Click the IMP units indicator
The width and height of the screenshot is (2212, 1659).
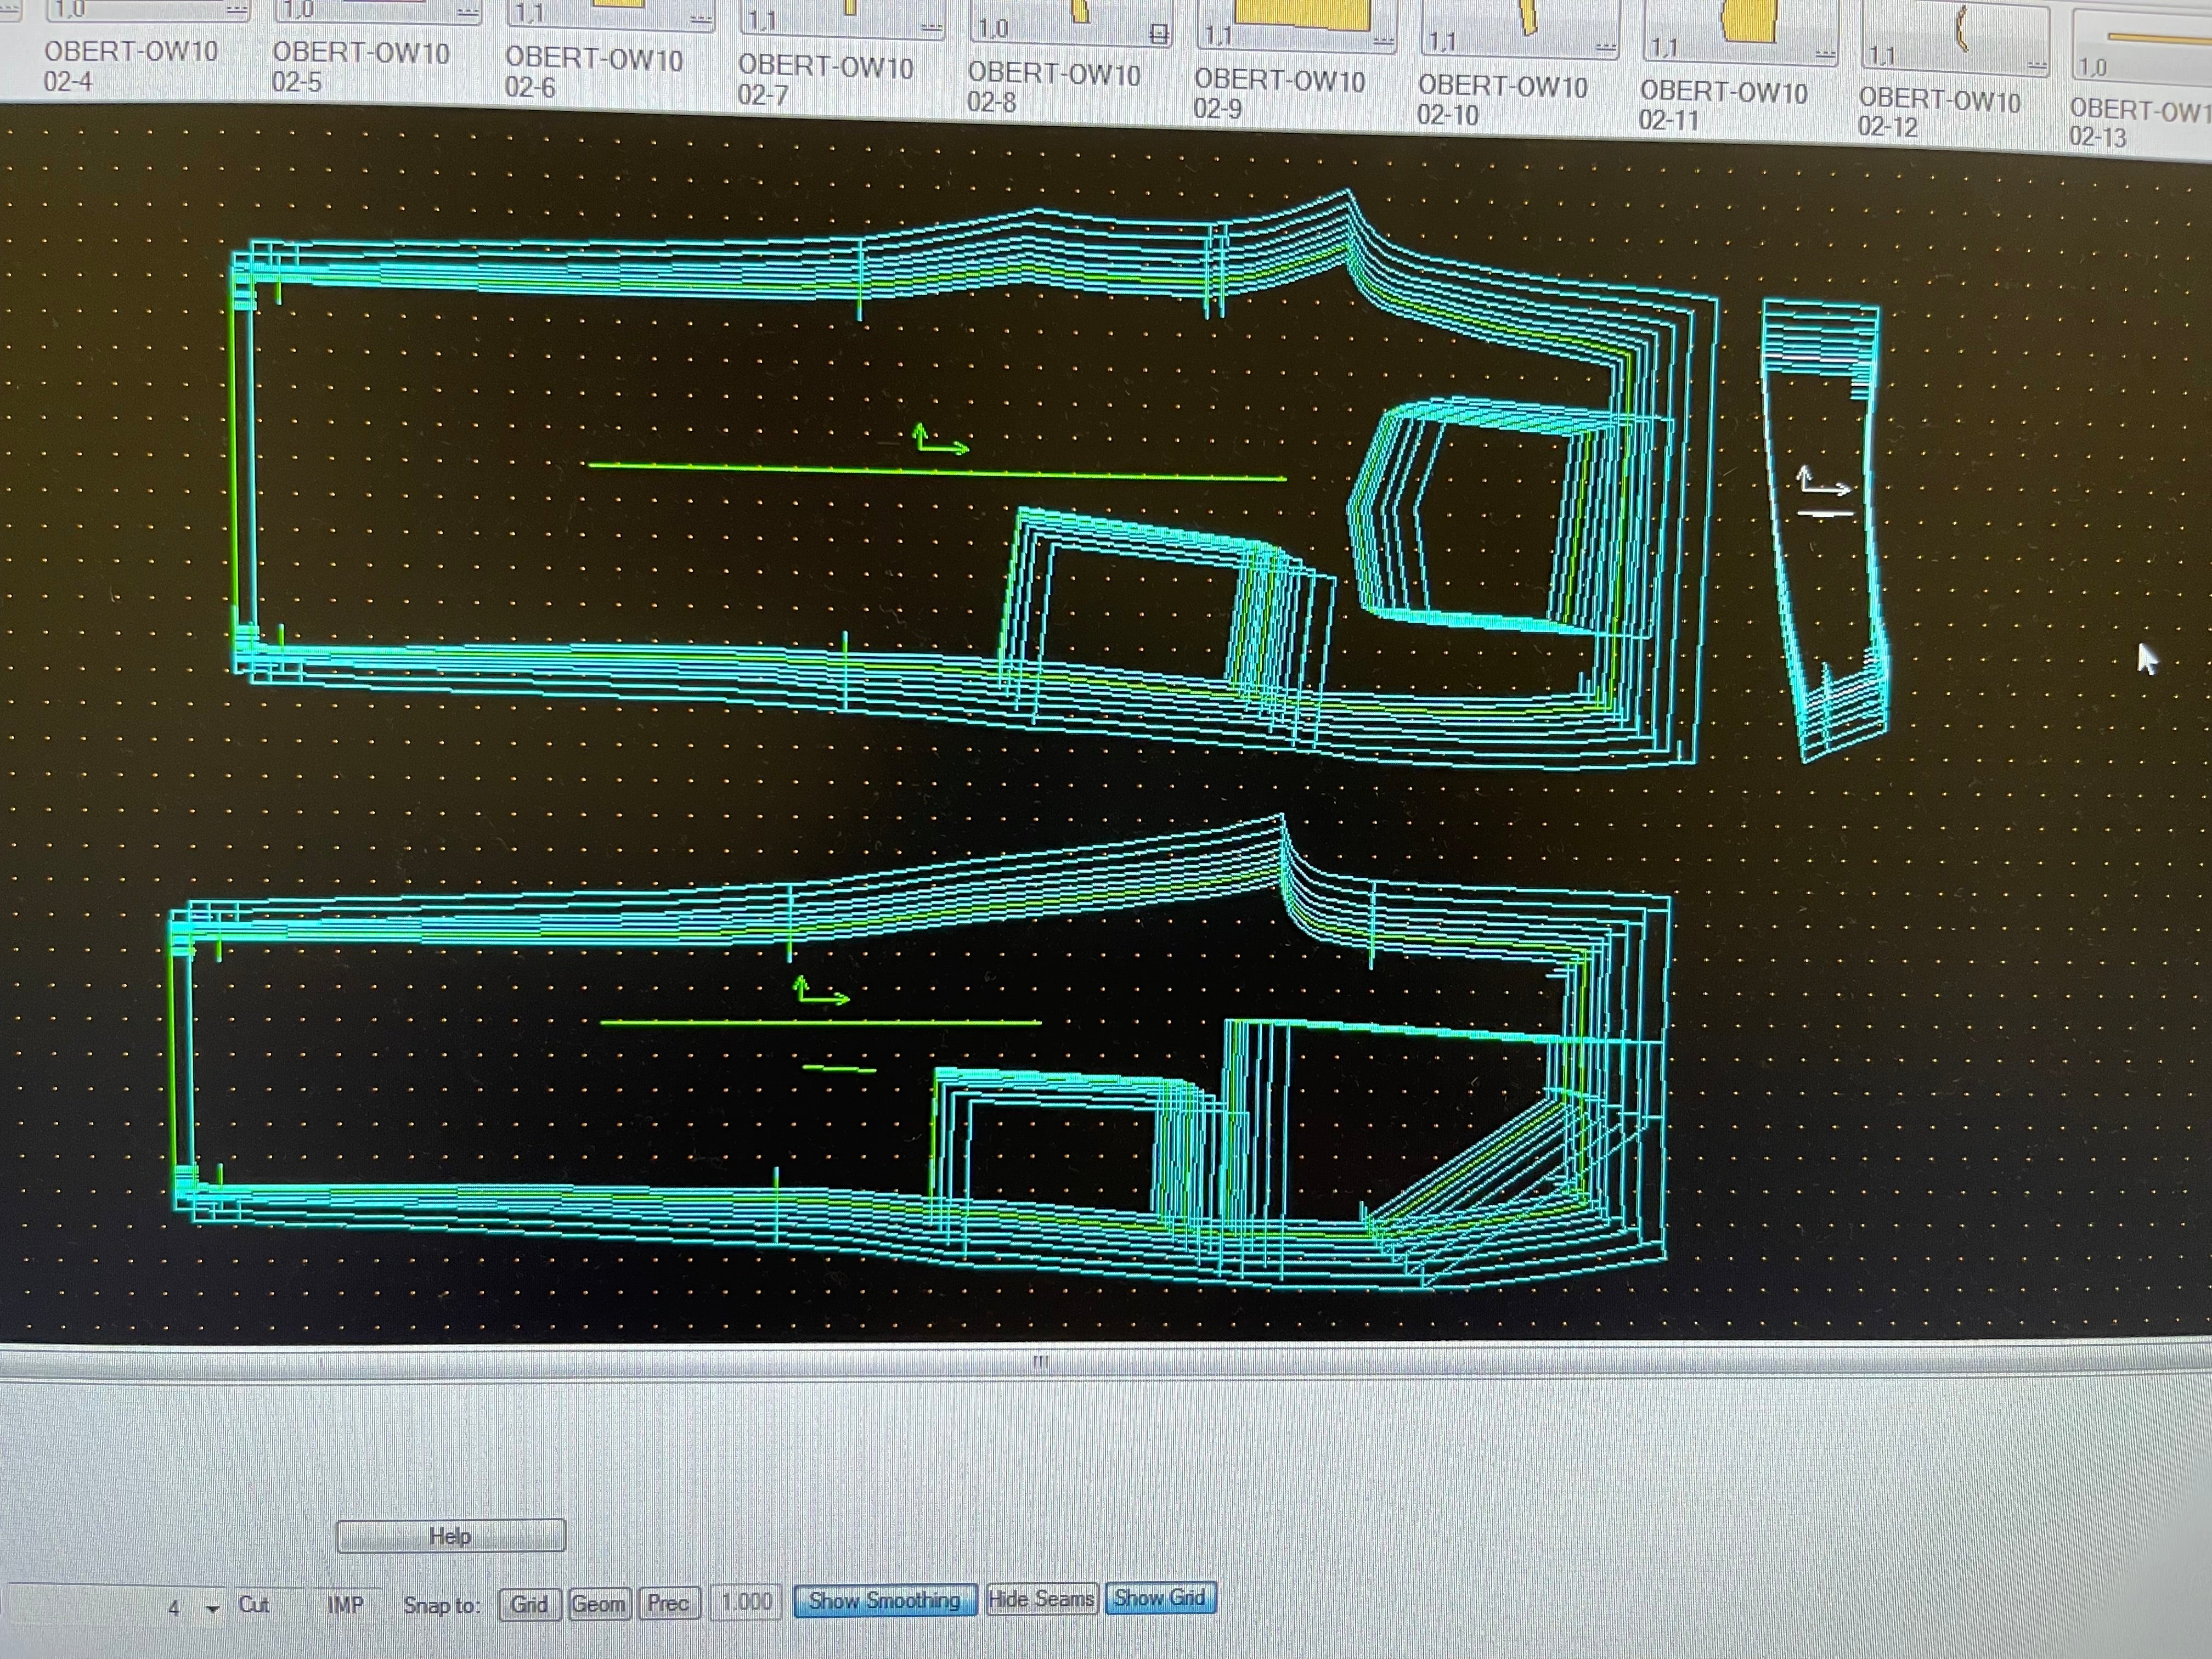coord(345,1605)
